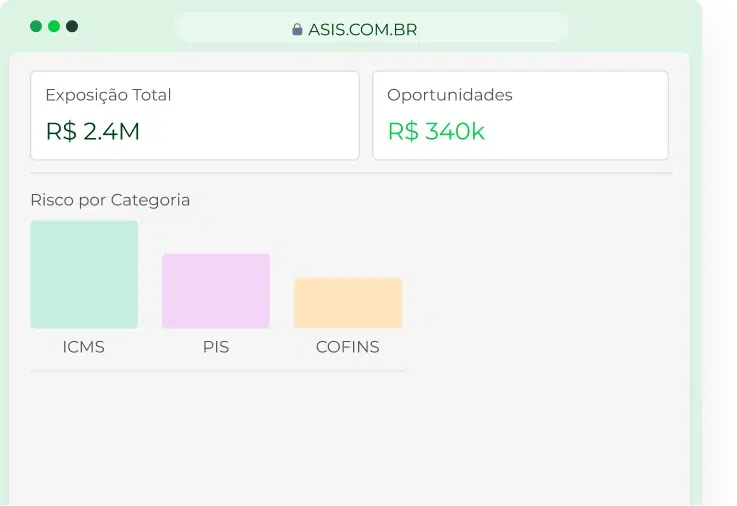
Task: Click the dark third window dot
Action: coord(72,26)
